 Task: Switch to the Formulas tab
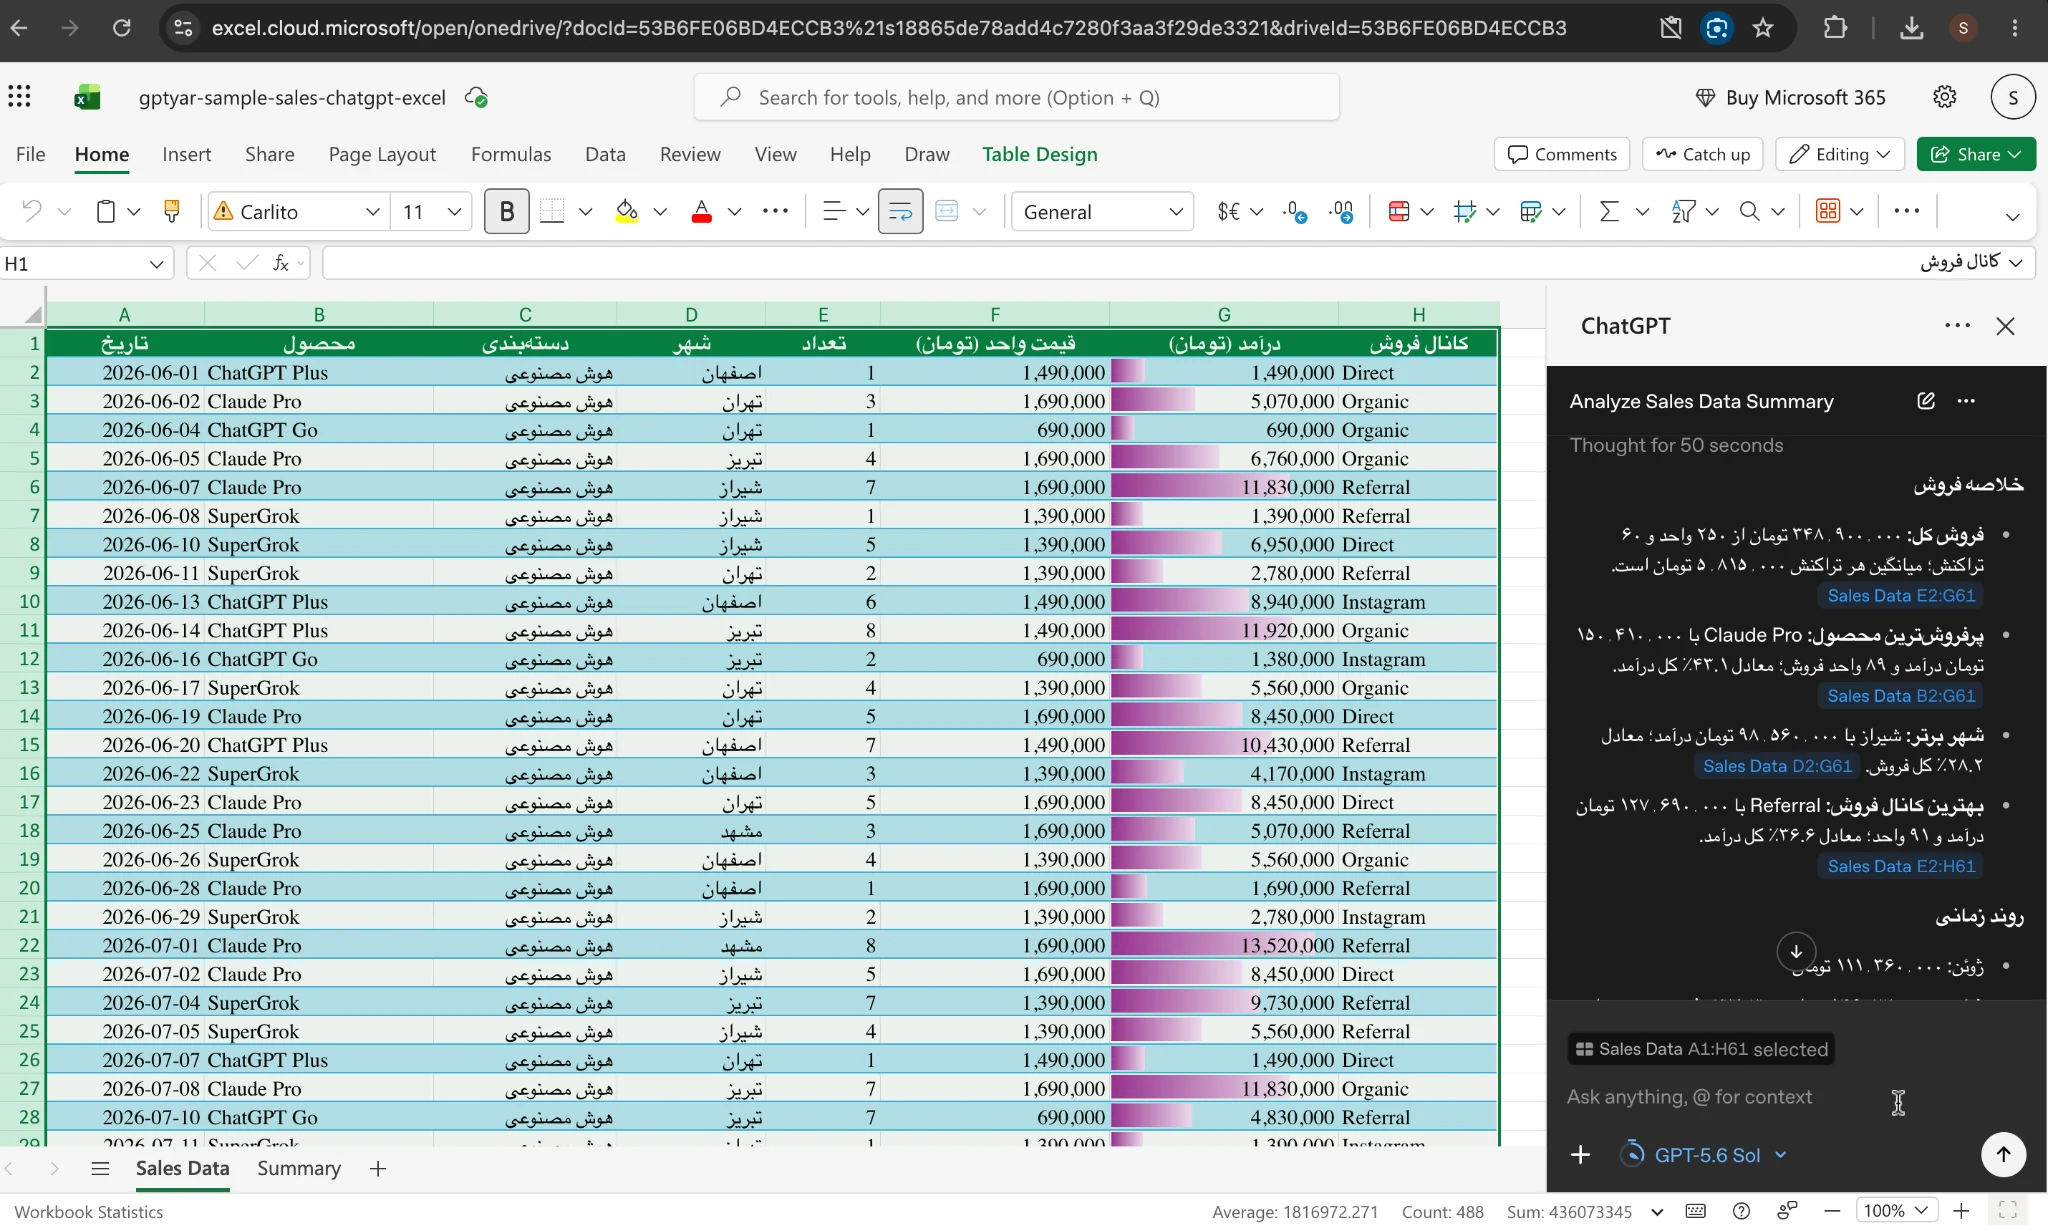[511, 154]
